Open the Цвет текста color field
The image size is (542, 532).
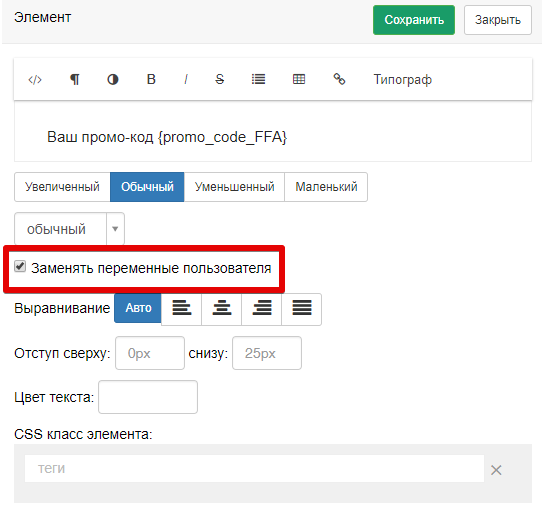point(148,397)
